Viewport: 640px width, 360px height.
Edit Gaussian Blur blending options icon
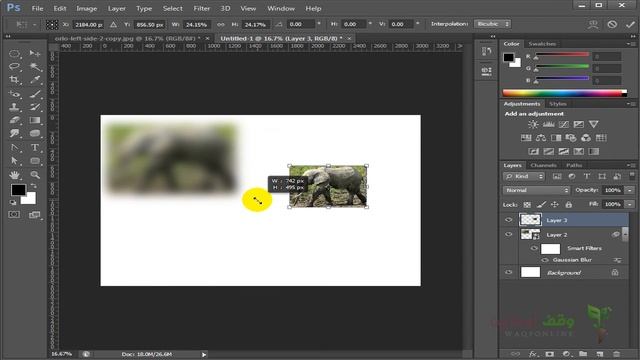click(x=617, y=260)
